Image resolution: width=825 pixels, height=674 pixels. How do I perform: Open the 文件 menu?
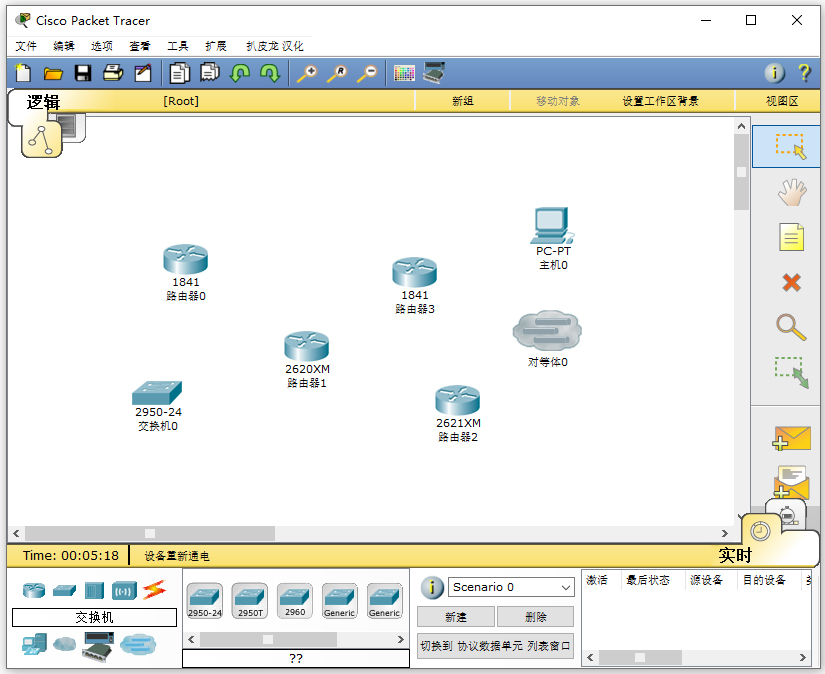click(25, 45)
